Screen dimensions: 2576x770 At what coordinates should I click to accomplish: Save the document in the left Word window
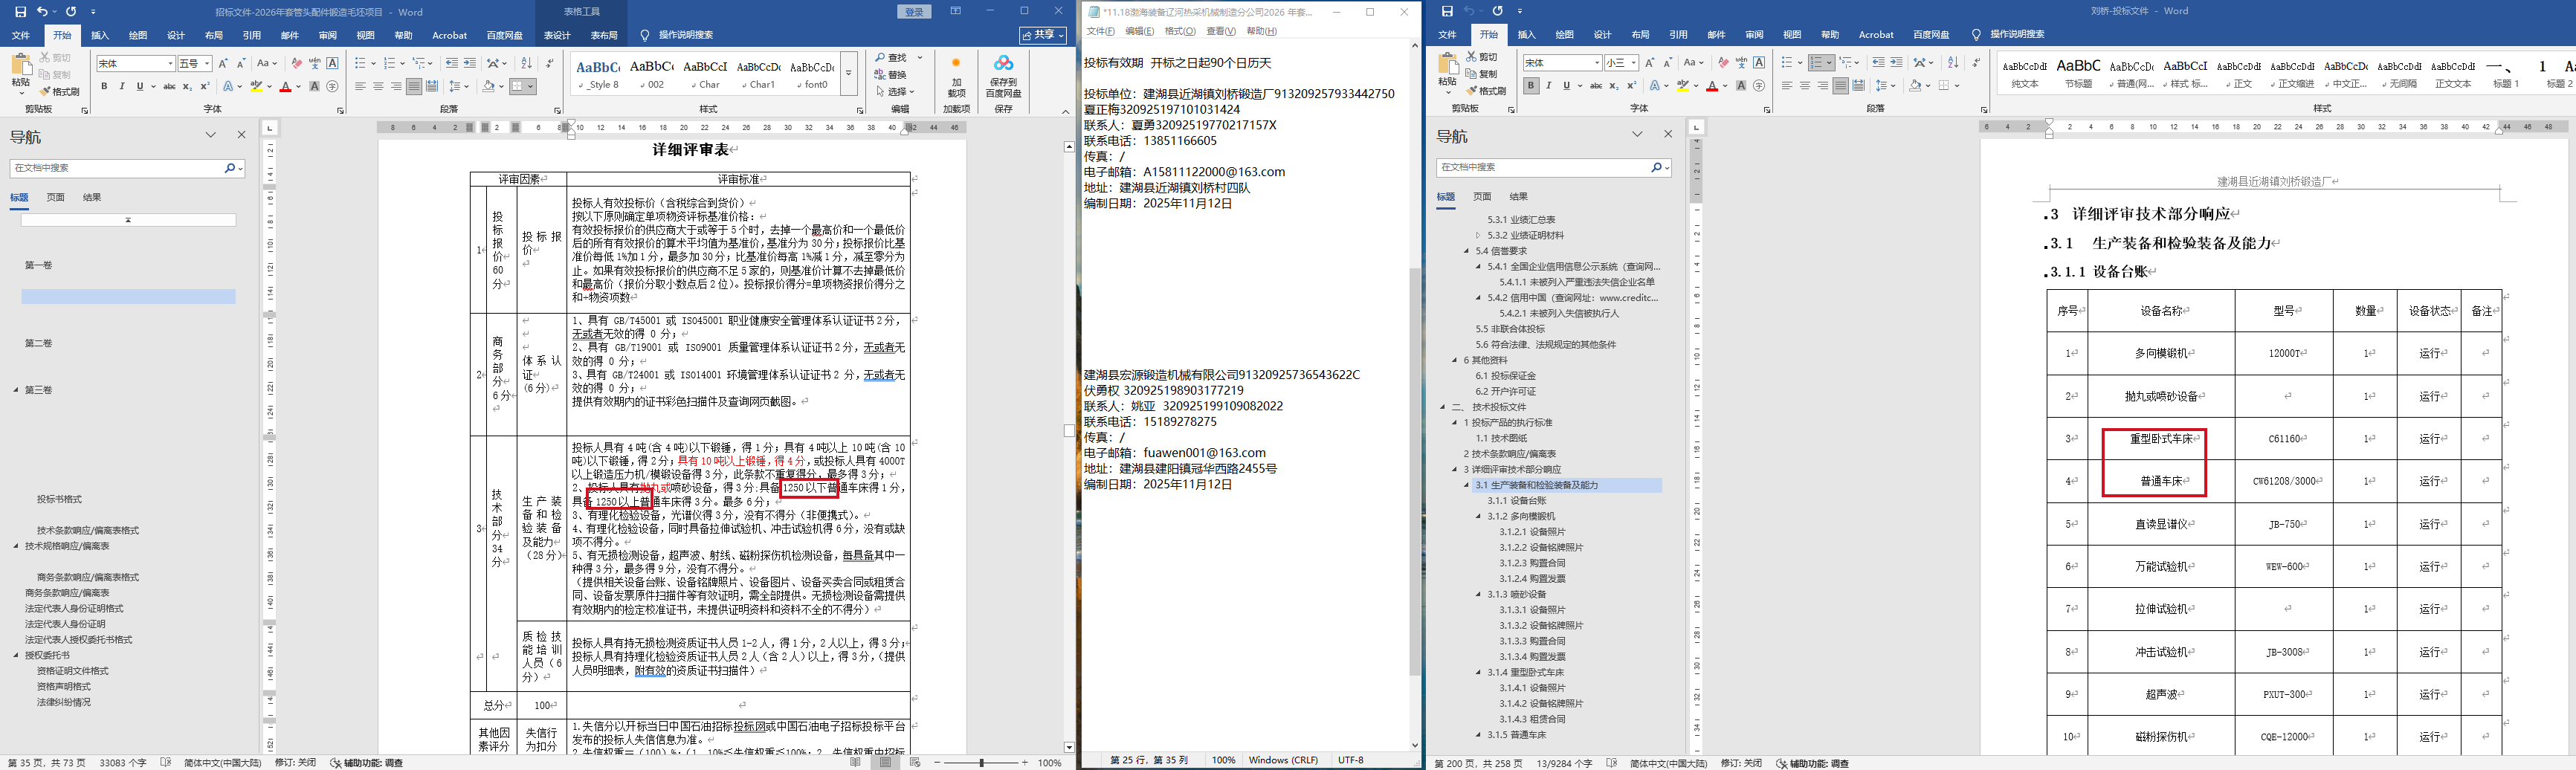tap(21, 11)
